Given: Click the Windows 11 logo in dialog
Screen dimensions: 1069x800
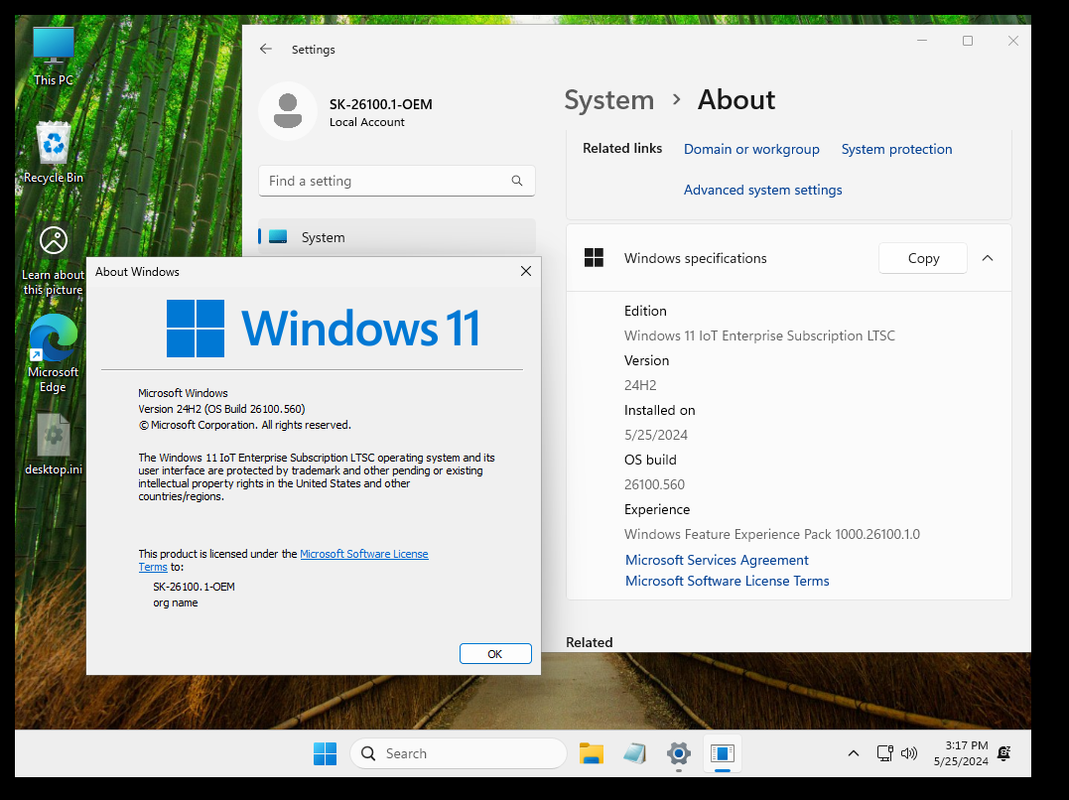Looking at the screenshot, I should [x=323, y=329].
